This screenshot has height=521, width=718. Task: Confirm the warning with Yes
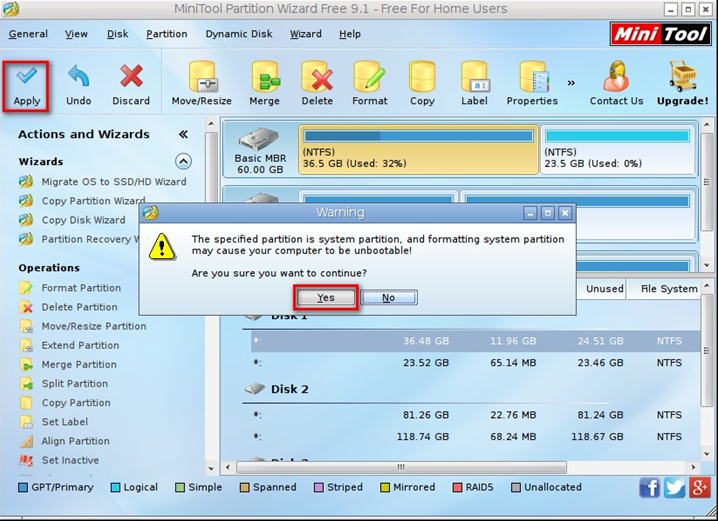point(326,298)
